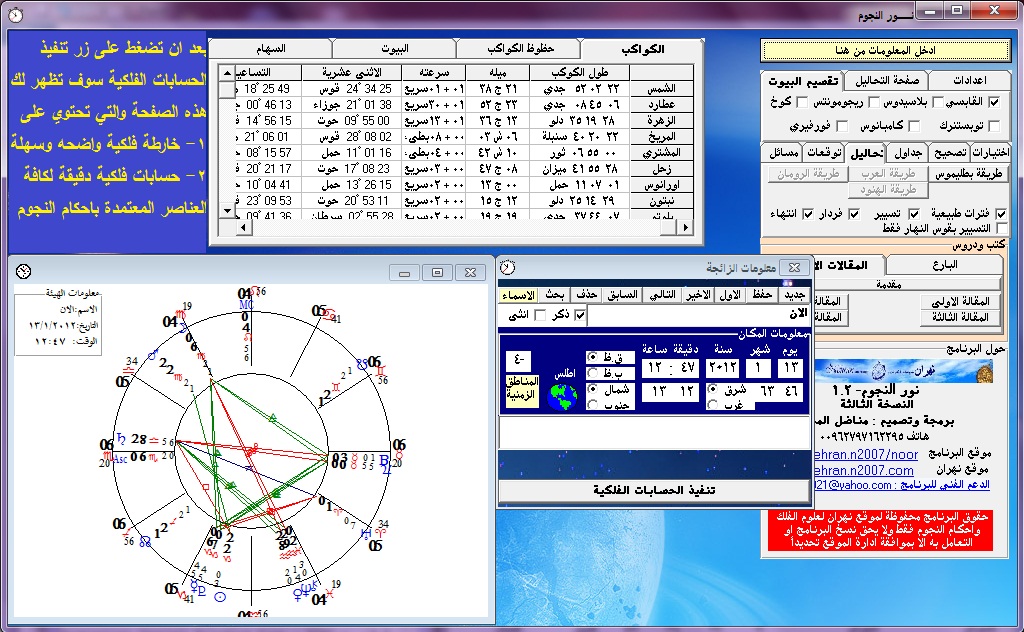This screenshot has height=632, width=1024.
Task: Toggle the فترات طبيعية checkbox
Action: coord(1001,214)
